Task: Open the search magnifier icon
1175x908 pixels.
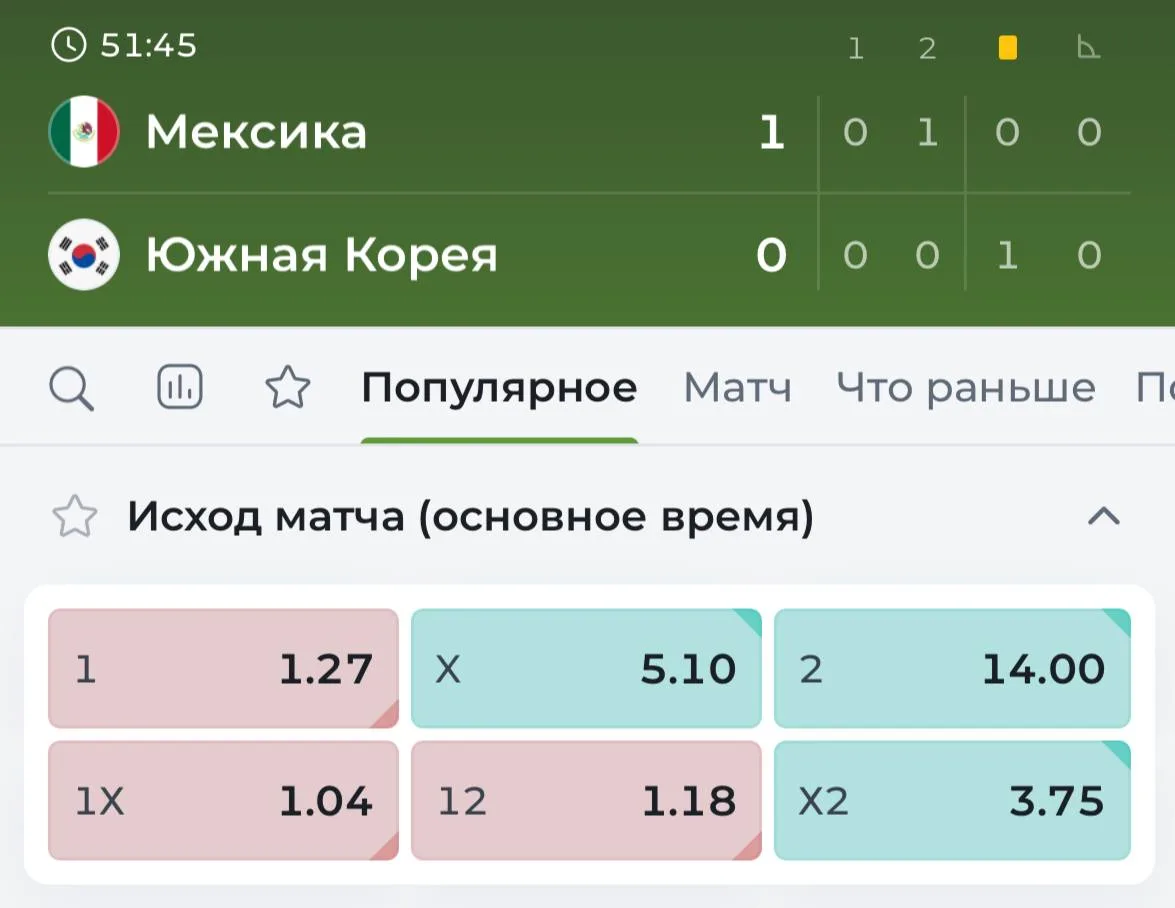Action: click(x=72, y=388)
